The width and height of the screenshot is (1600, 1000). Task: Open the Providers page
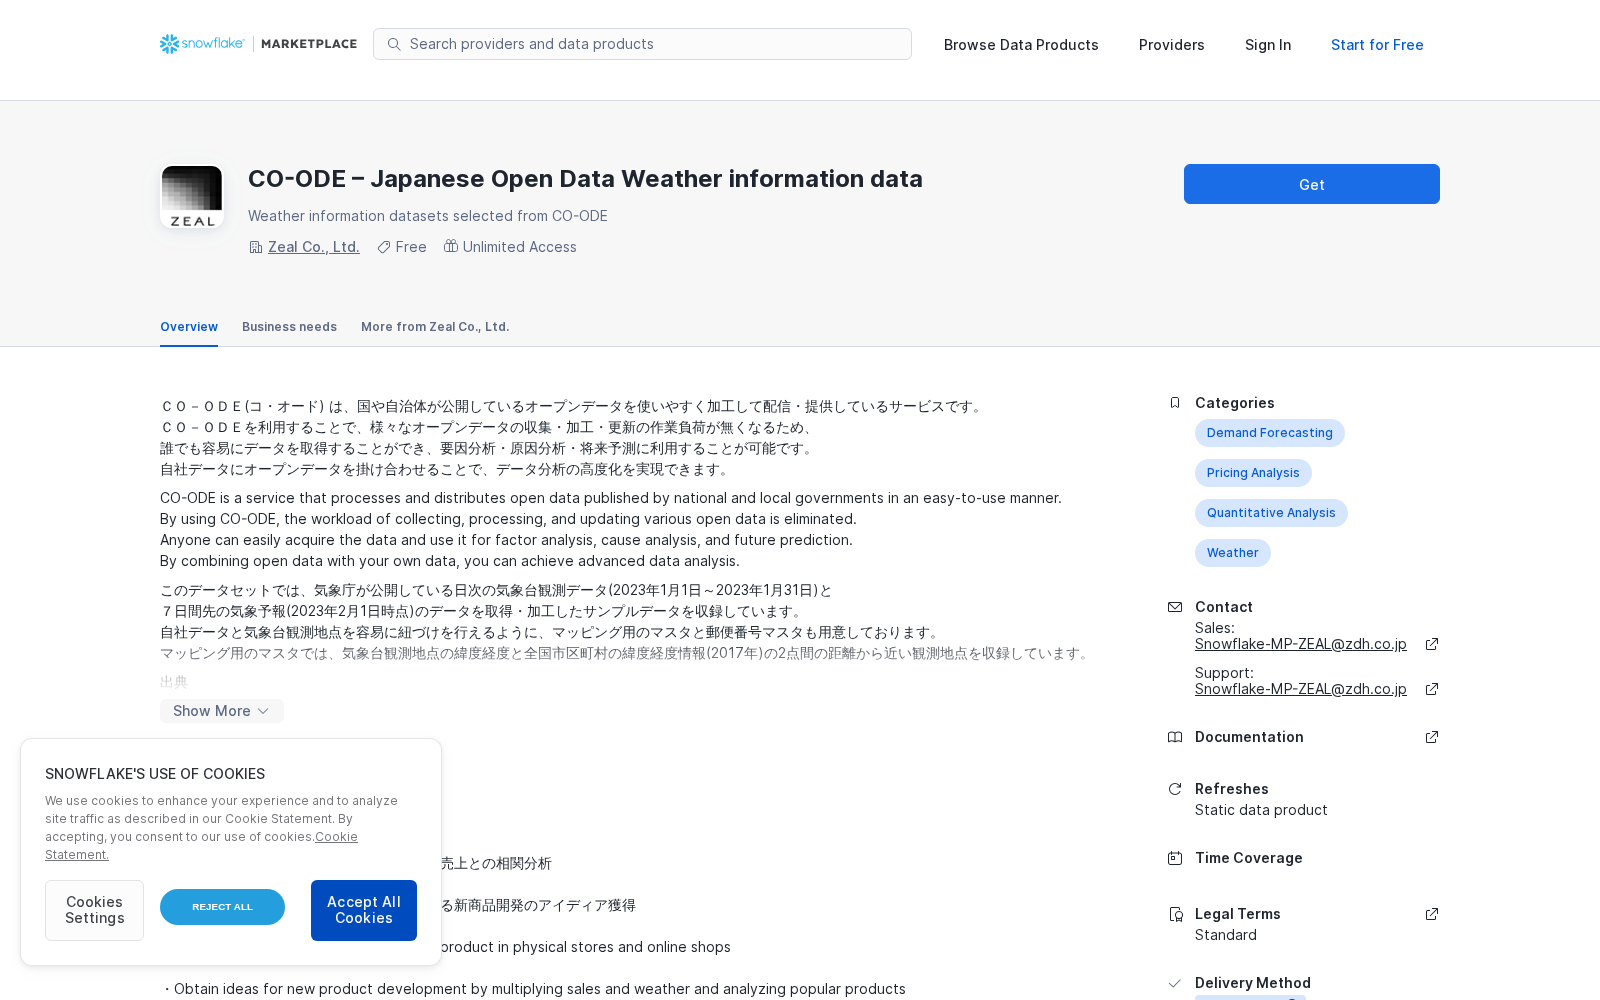click(1171, 45)
